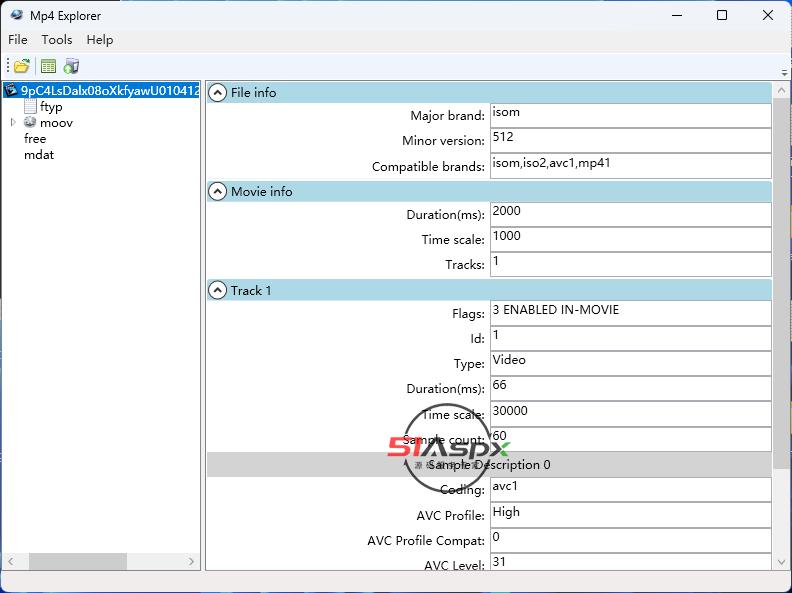Click the Major brand label
Image resolution: width=792 pixels, height=593 pixels.
pyautogui.click(x=448, y=116)
